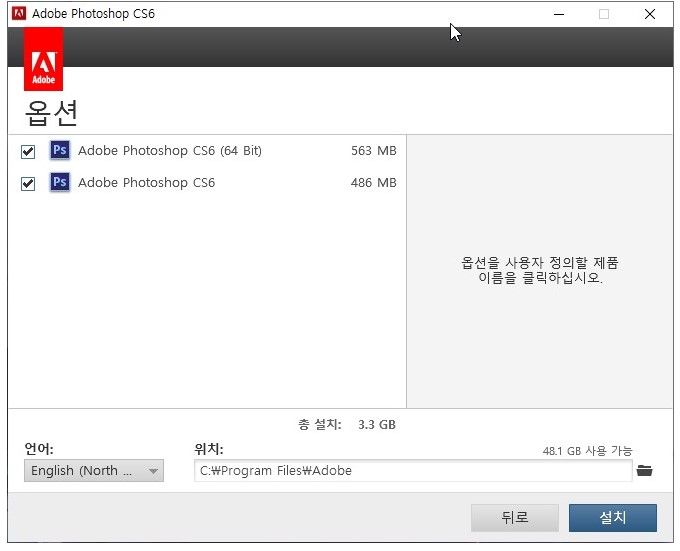The image size is (680, 551).
Task: Open the folder browse icon next to location
Action: (644, 470)
